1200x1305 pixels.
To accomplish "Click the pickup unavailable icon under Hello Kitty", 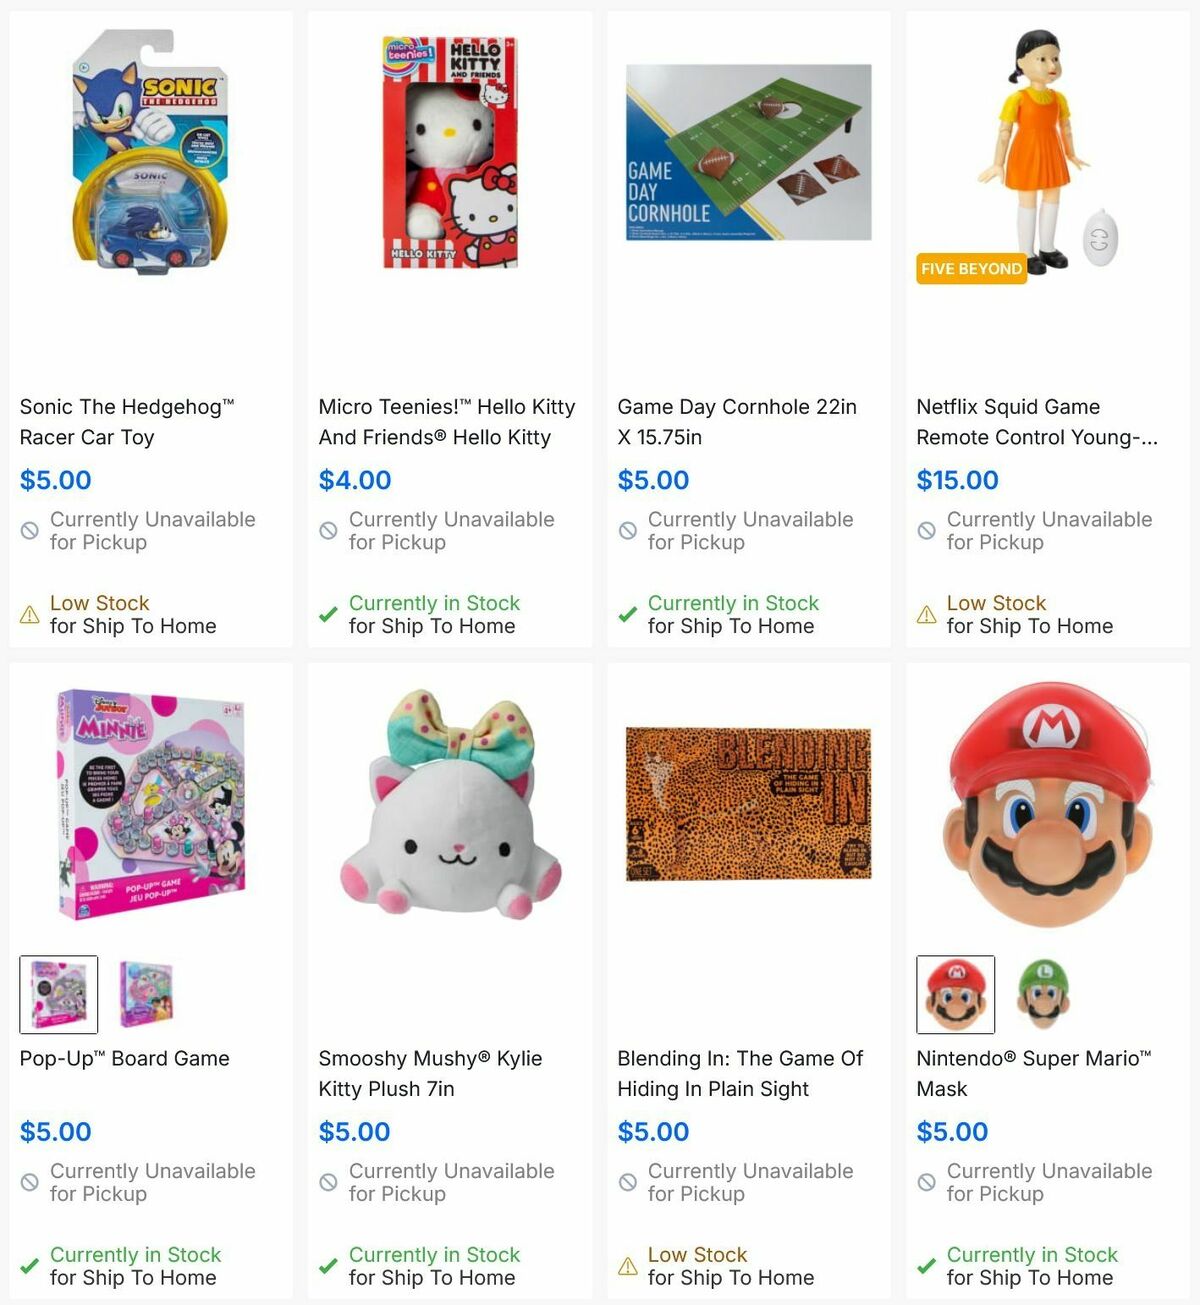I will coord(328,530).
